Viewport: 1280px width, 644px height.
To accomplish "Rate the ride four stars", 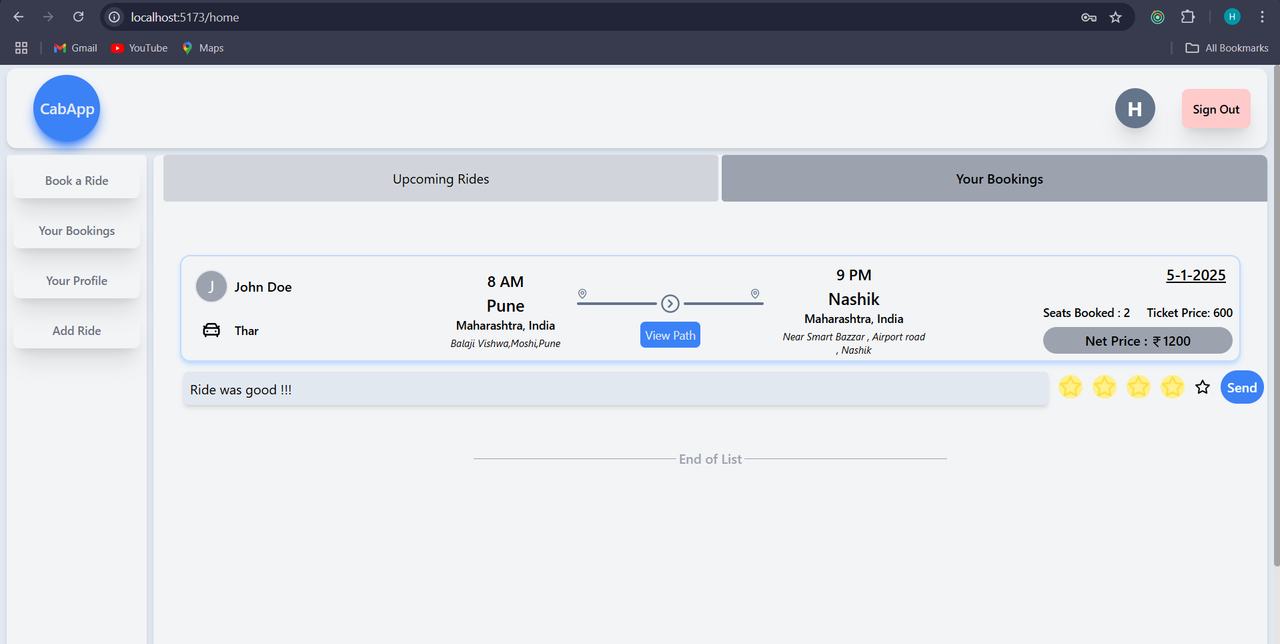I will click(1172, 386).
